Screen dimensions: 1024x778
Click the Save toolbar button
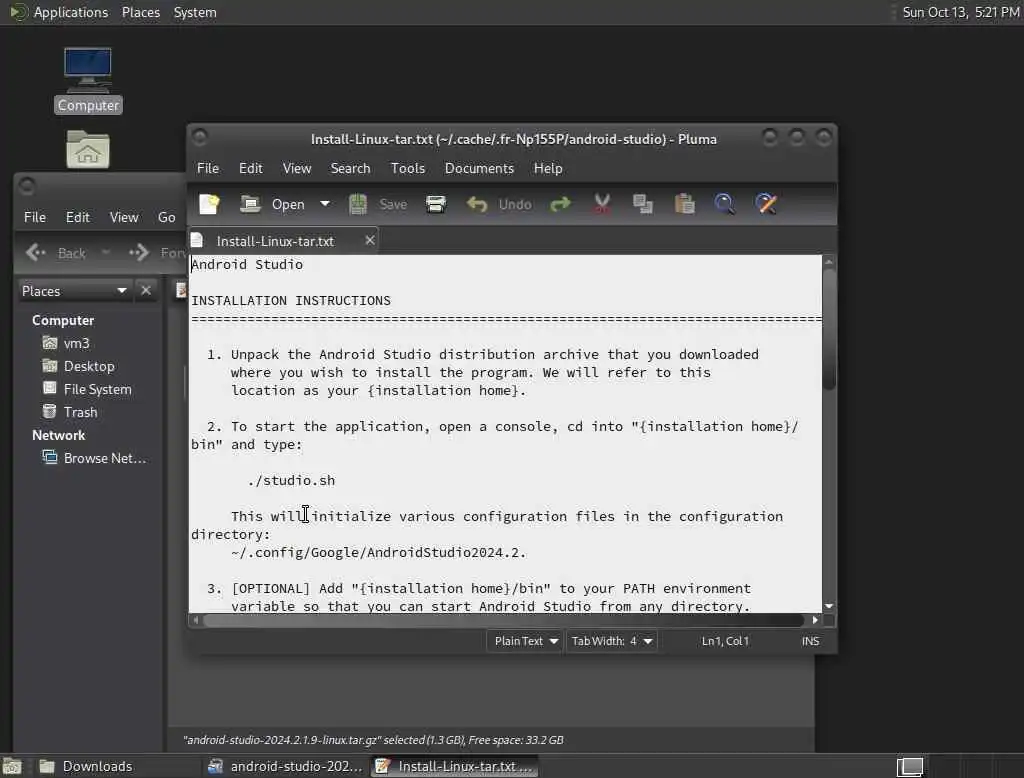(x=377, y=204)
